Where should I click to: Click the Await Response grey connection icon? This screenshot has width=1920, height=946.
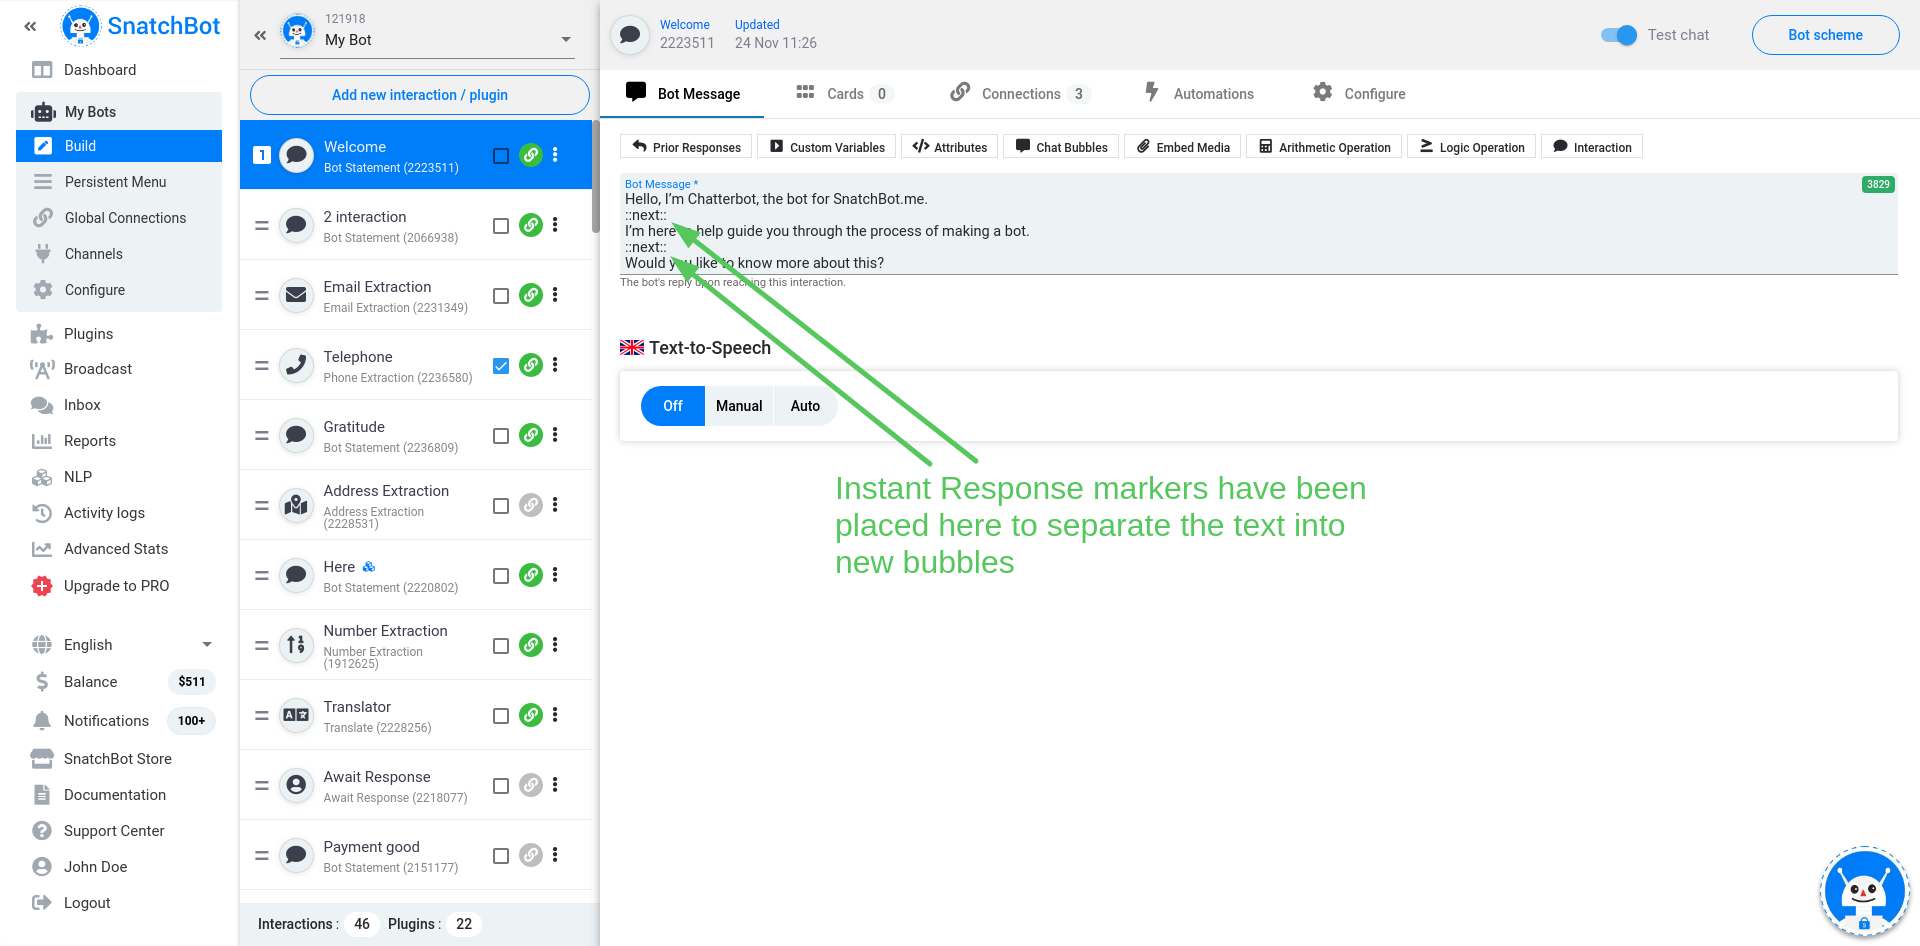point(531,785)
